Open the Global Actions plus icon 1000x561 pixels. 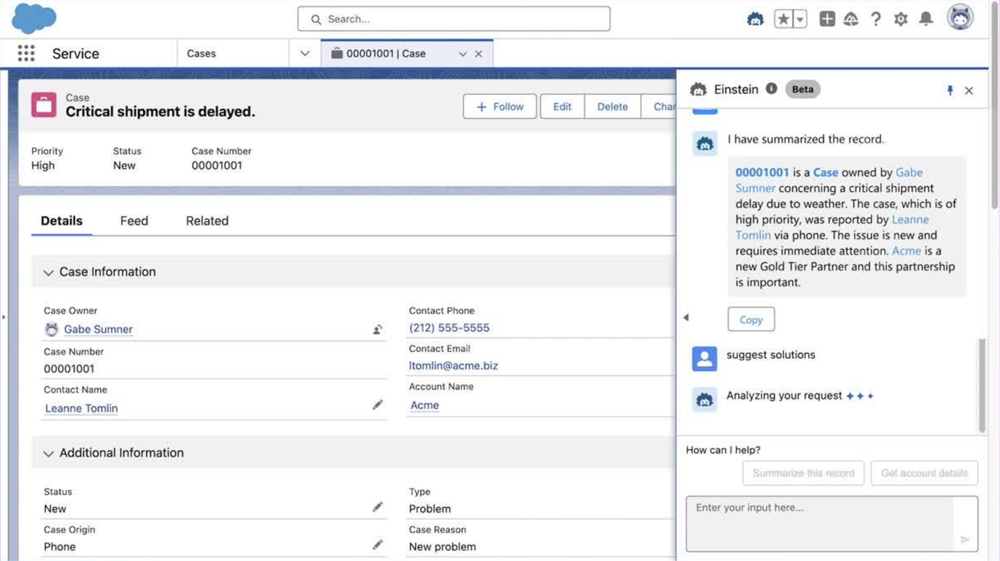click(x=827, y=19)
